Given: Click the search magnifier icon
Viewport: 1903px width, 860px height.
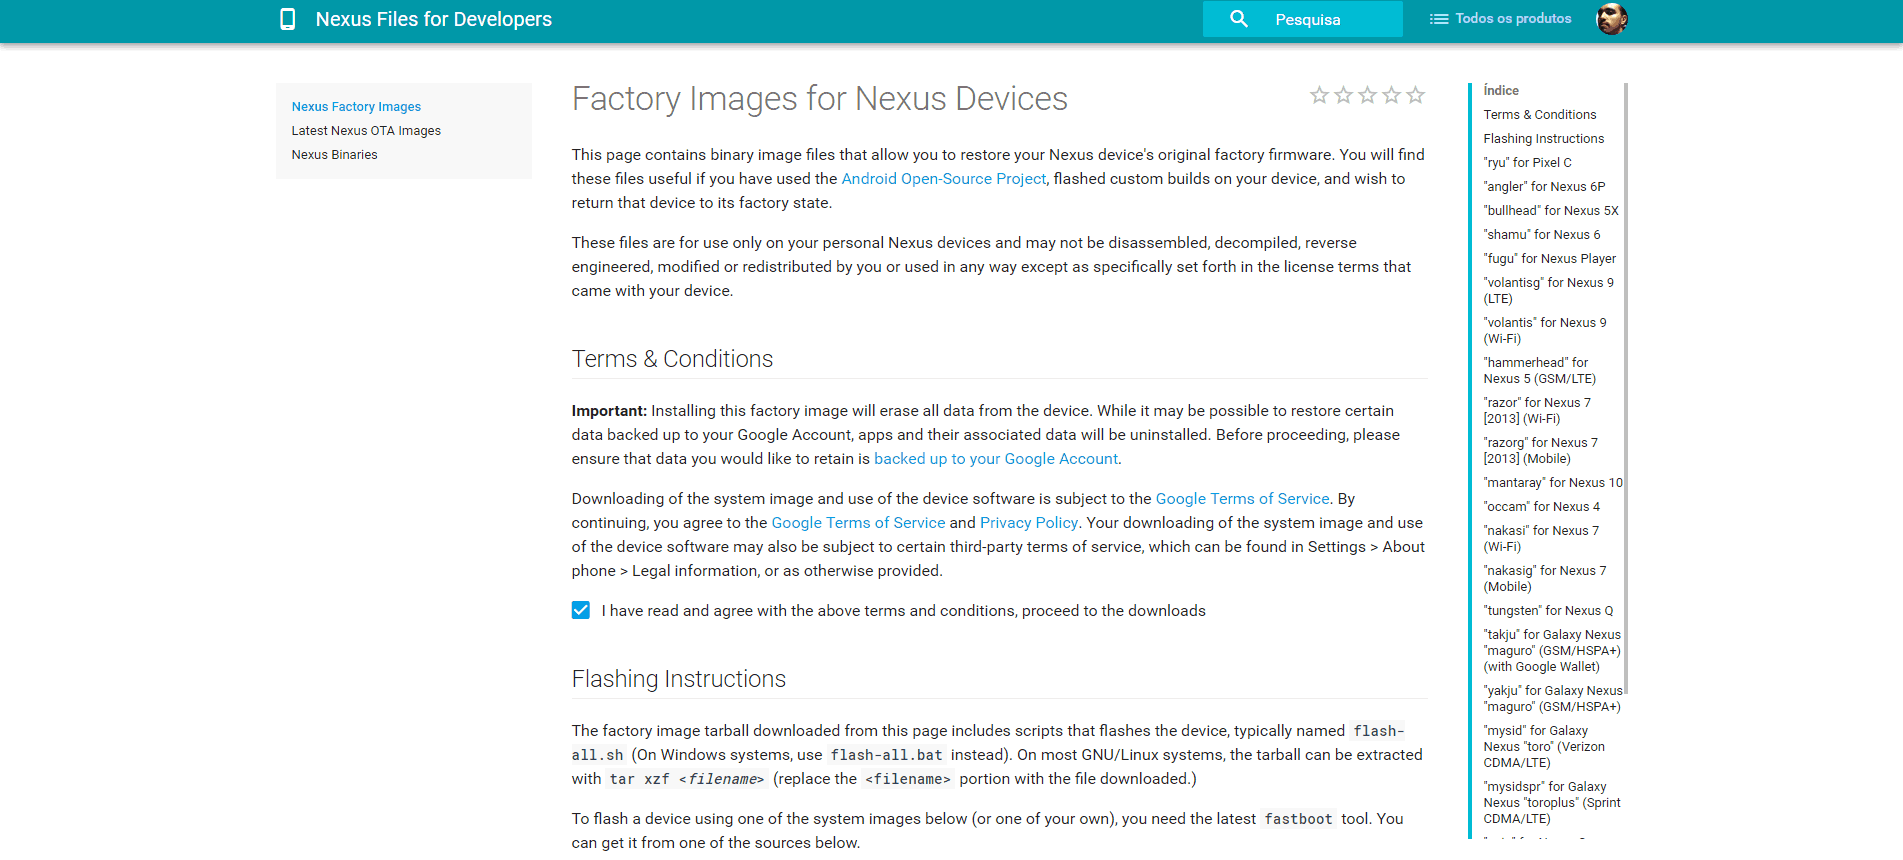Looking at the screenshot, I should (x=1239, y=19).
